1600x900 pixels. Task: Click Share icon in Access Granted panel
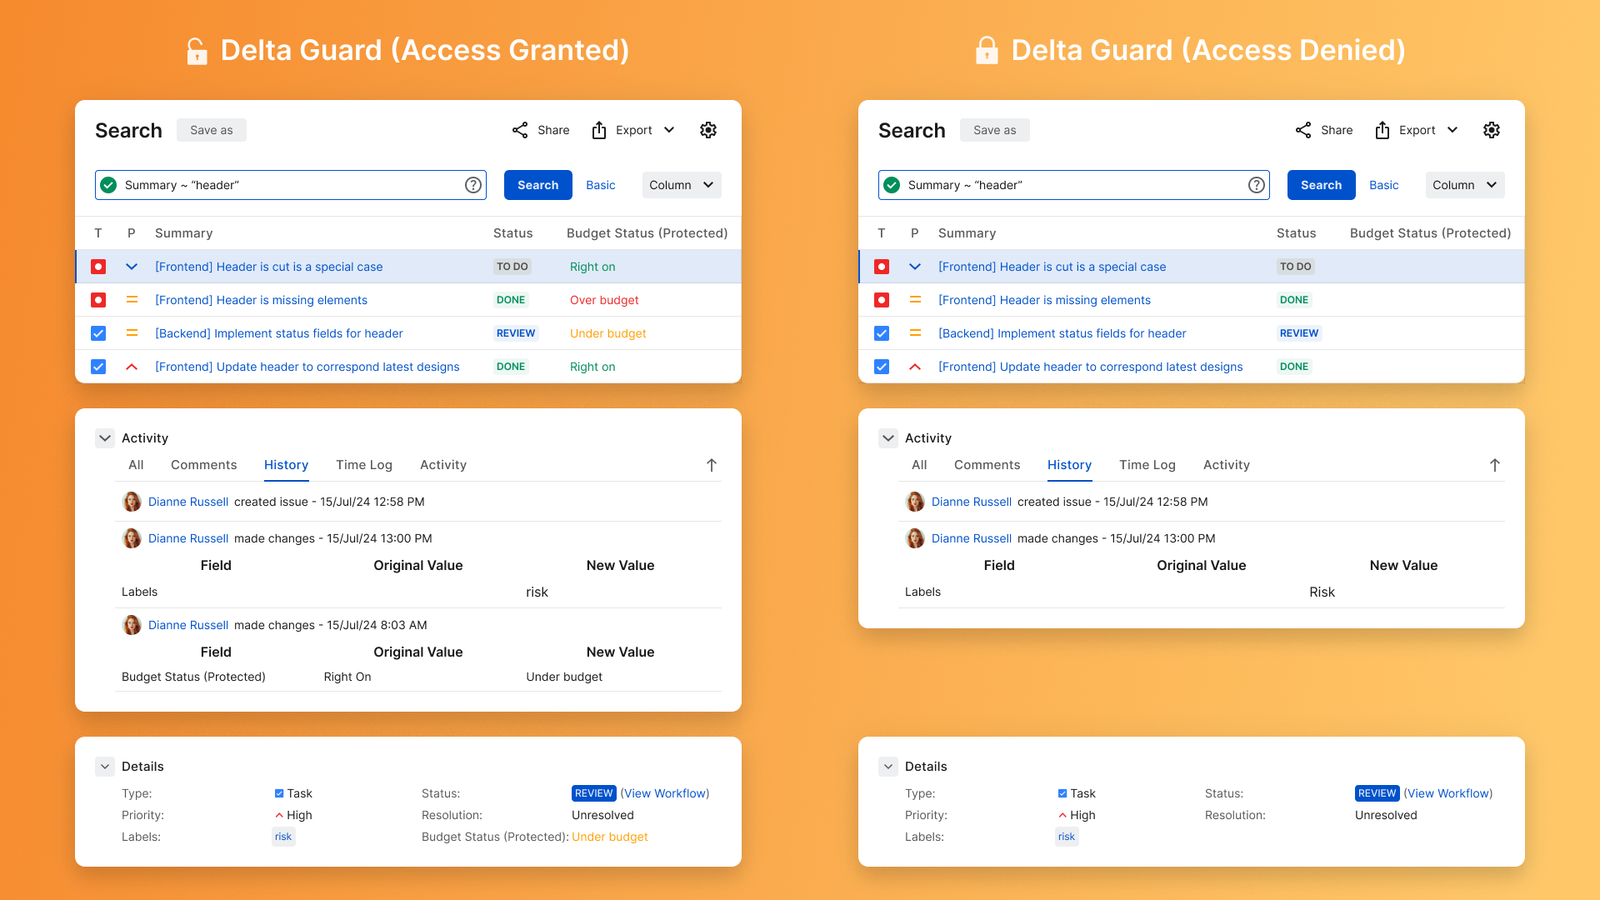tap(520, 130)
